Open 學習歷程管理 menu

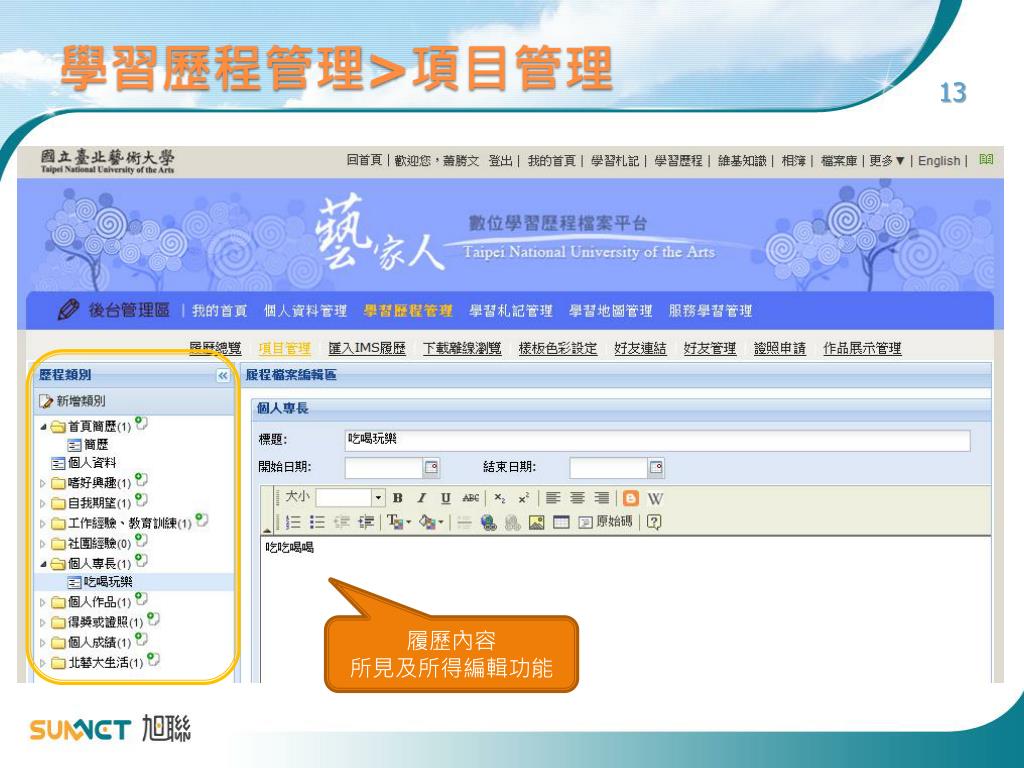click(x=408, y=311)
